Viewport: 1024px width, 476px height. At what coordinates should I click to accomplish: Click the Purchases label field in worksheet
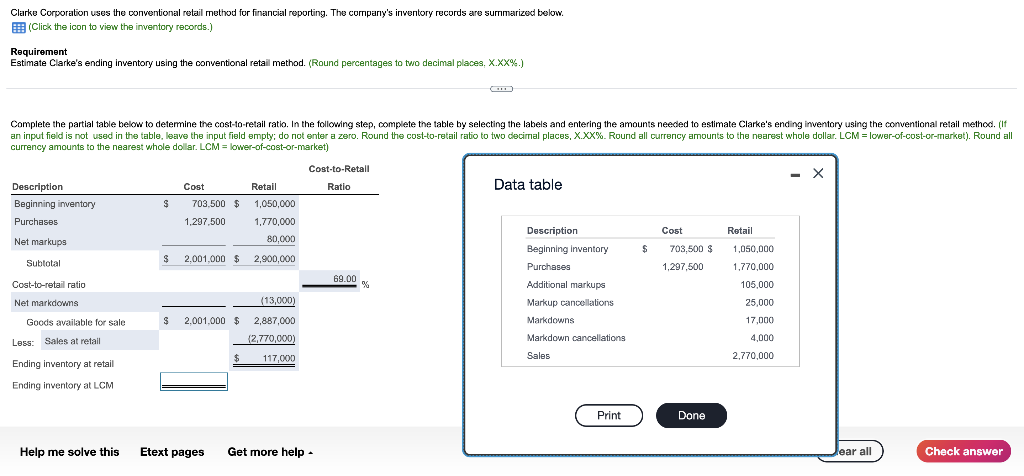pyautogui.click(x=86, y=222)
